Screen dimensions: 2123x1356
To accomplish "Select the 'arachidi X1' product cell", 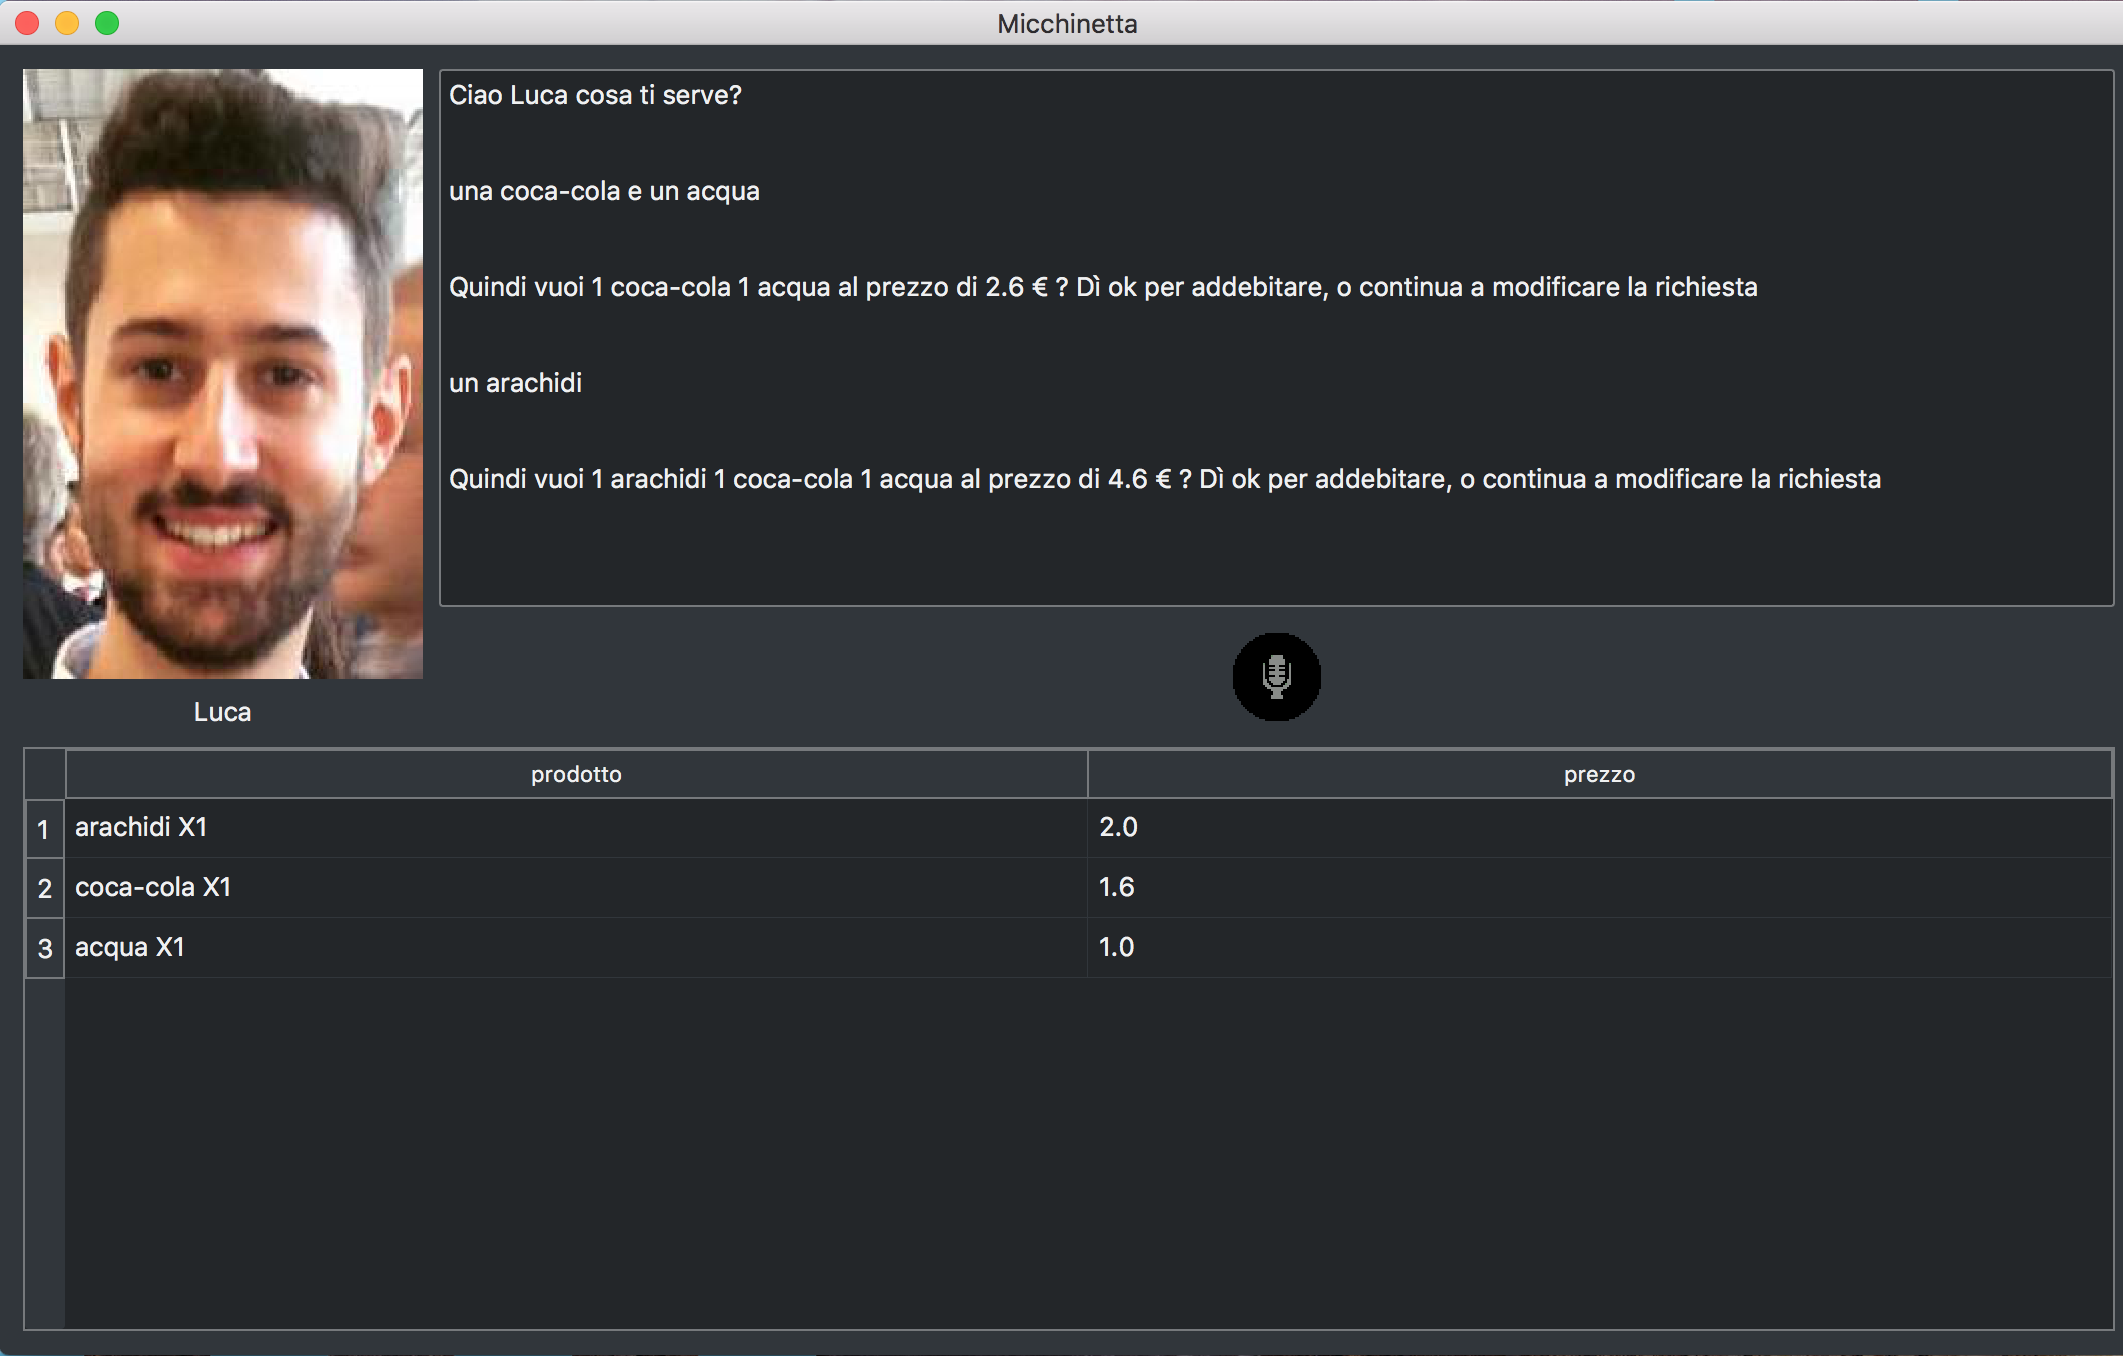I will pyautogui.click(x=576, y=828).
